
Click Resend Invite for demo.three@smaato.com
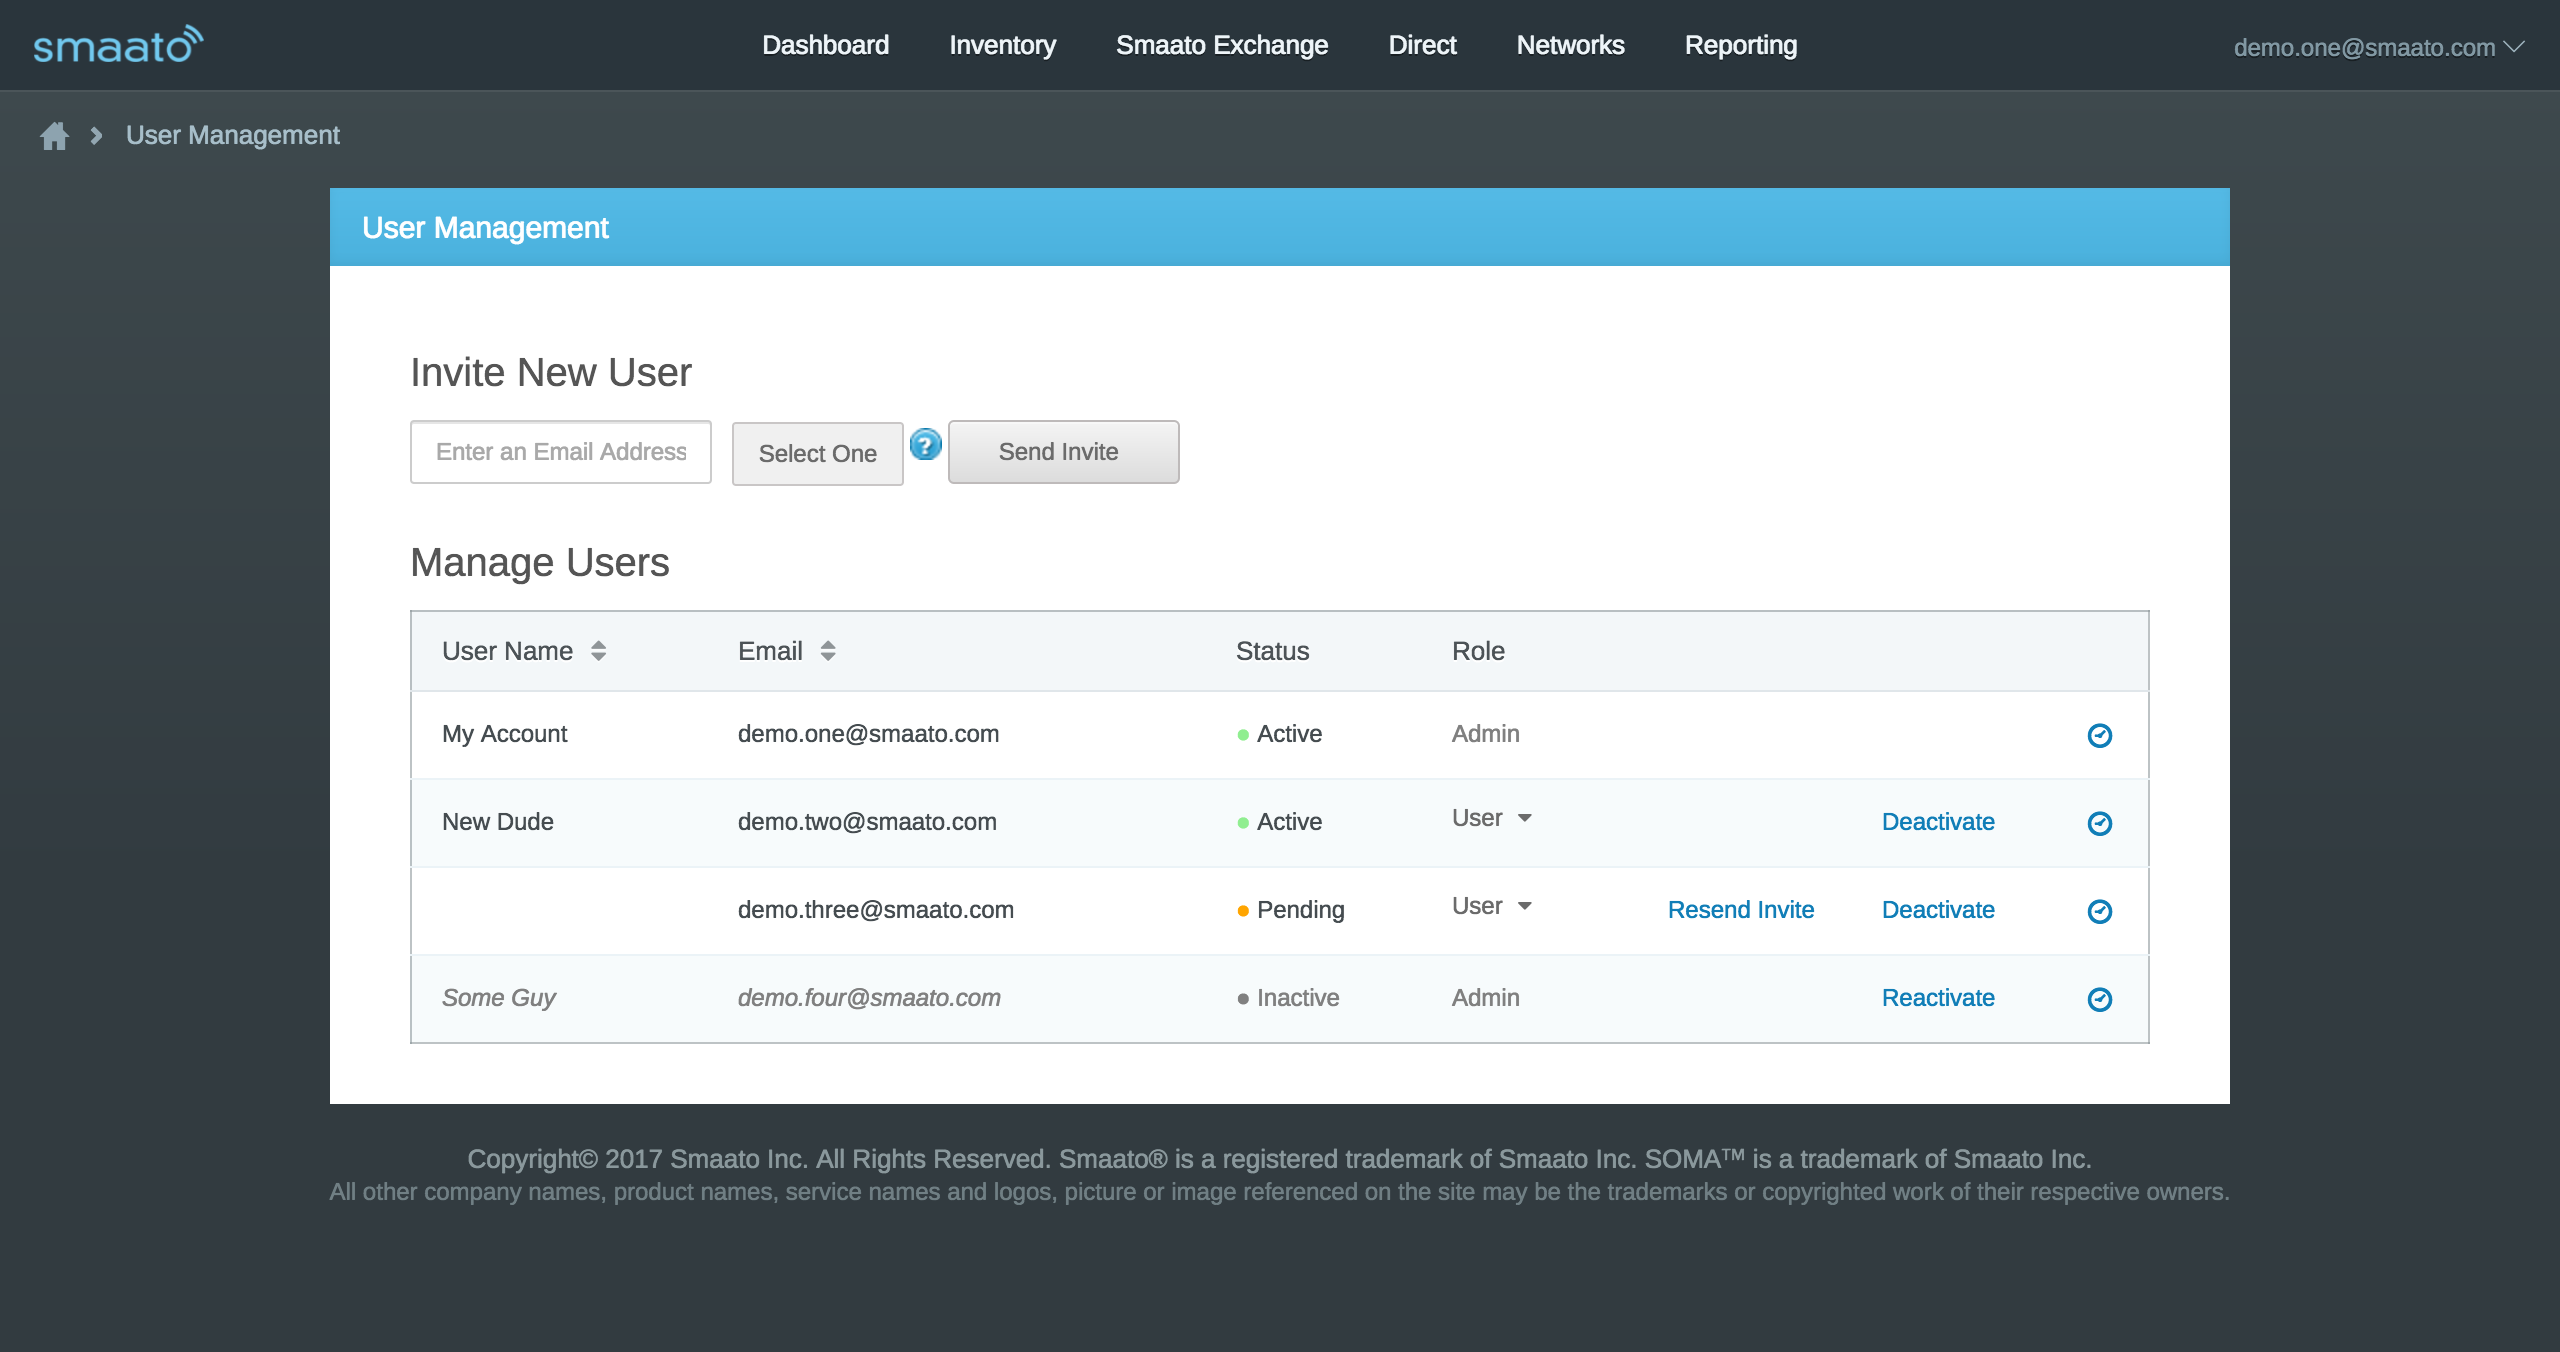[x=1740, y=910]
